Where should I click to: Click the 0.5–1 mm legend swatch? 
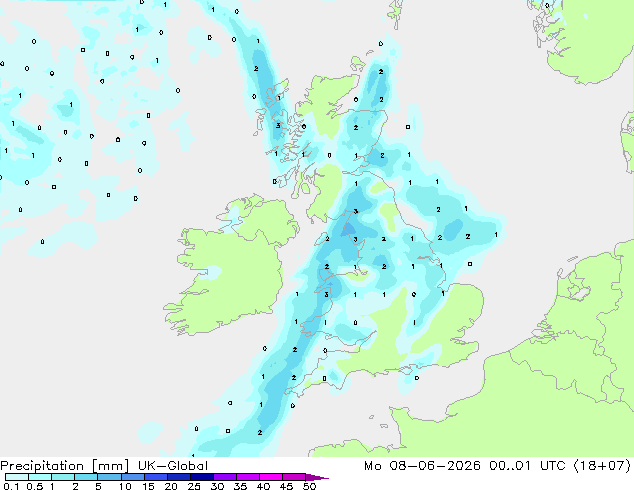40,477
